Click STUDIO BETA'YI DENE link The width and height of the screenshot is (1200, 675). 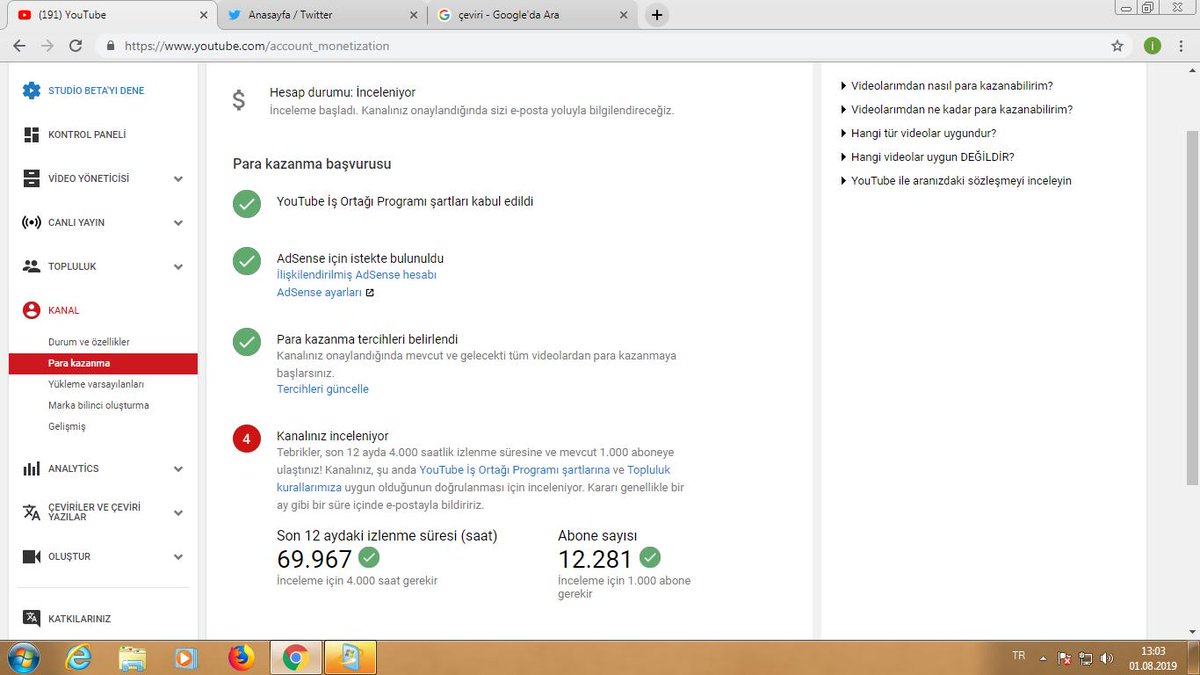[x=96, y=90]
